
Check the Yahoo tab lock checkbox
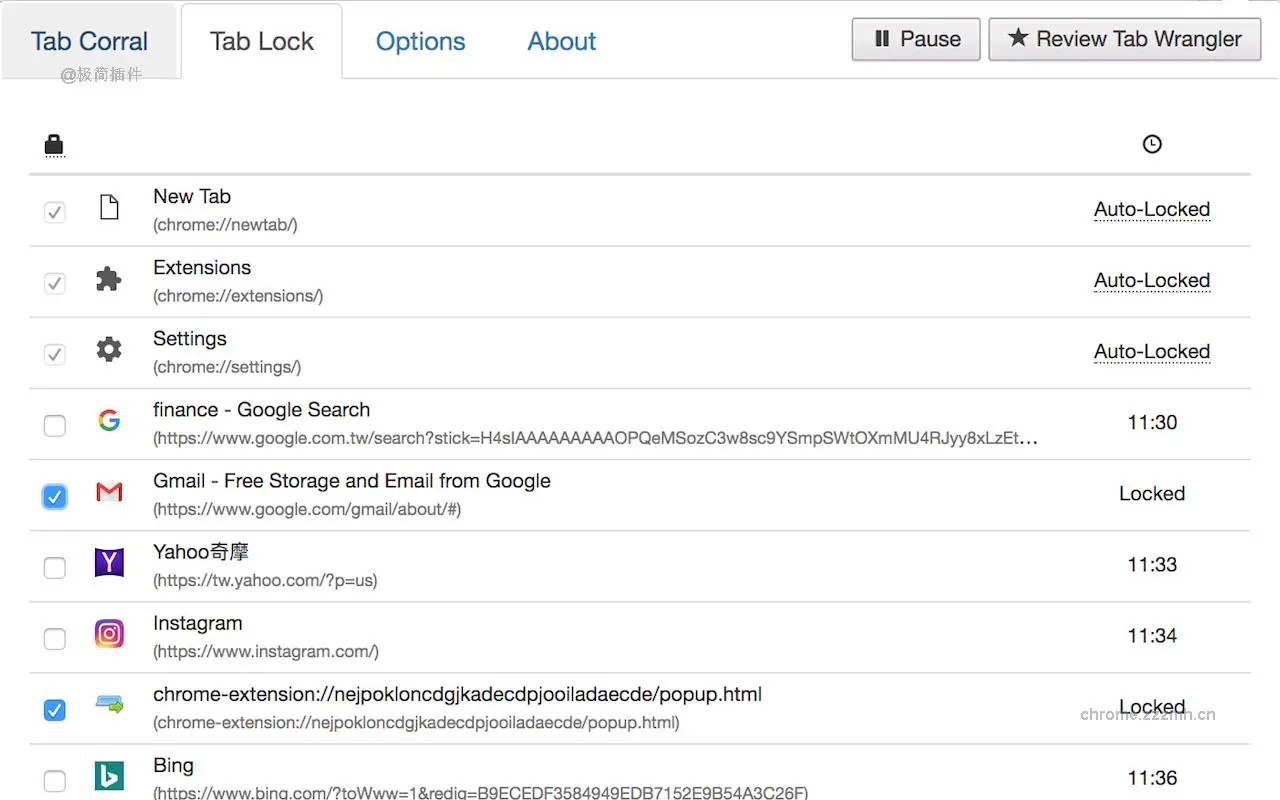click(55, 568)
